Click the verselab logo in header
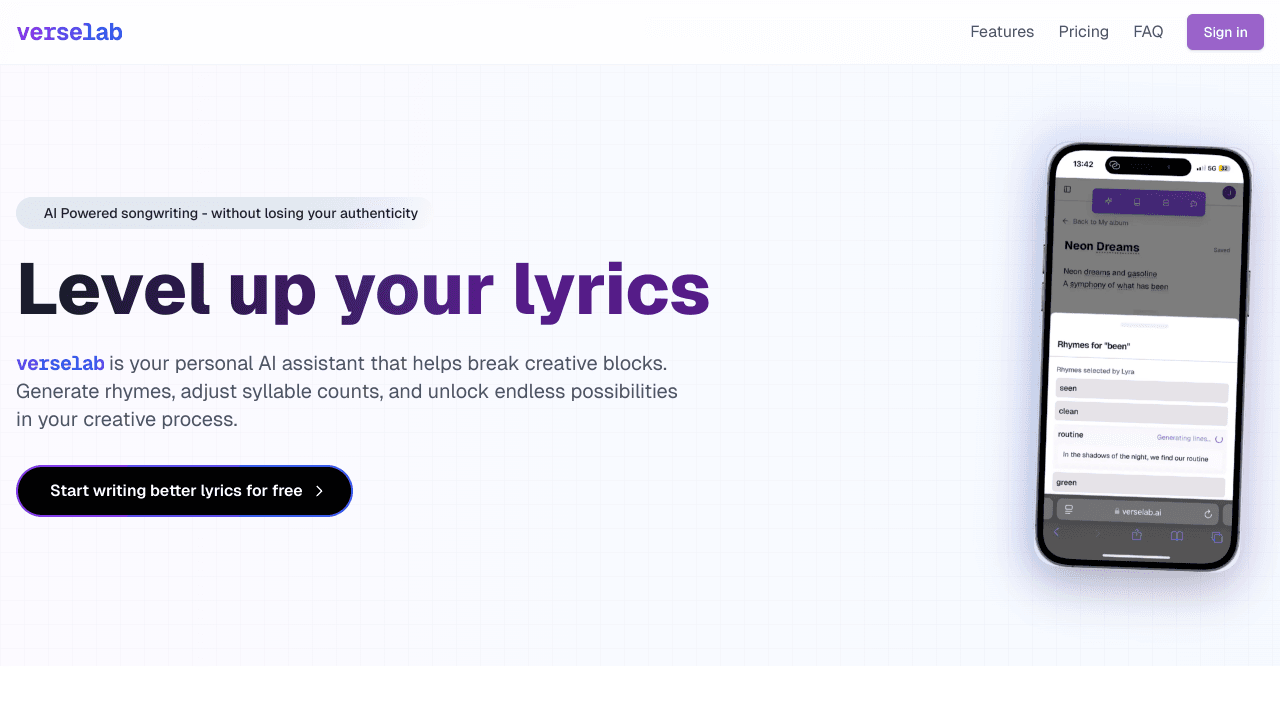Viewport: 1280px width, 720px height. pos(69,32)
